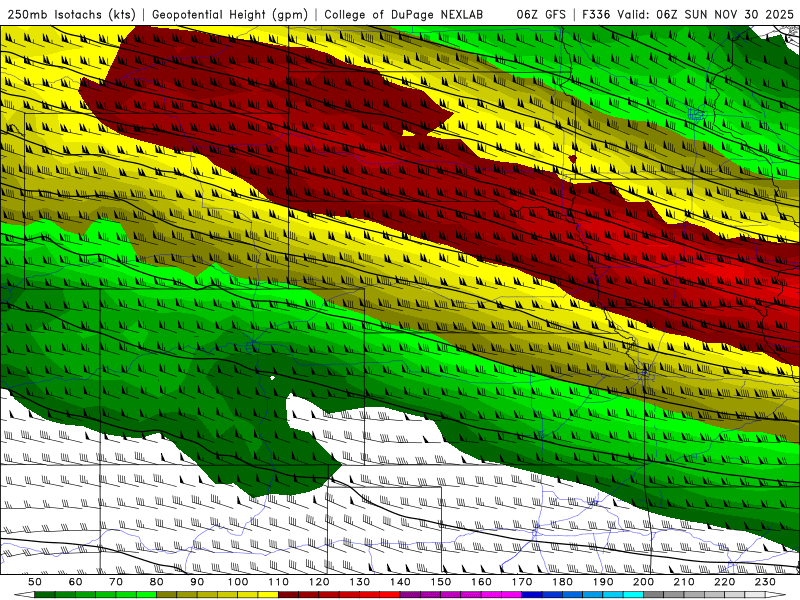Viewport: 800px width, 600px height.
Task: Click the 'F336' forecast hour text
Action: (597, 15)
